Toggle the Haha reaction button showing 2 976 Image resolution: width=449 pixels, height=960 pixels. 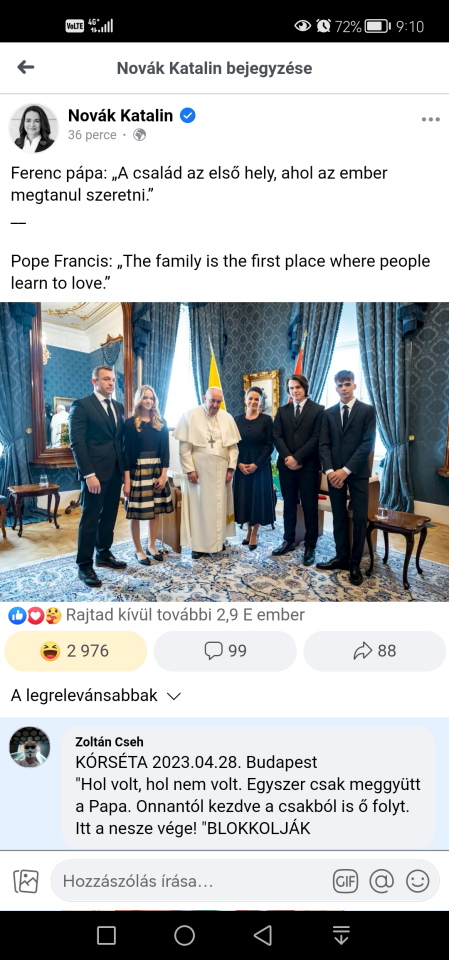click(x=76, y=651)
